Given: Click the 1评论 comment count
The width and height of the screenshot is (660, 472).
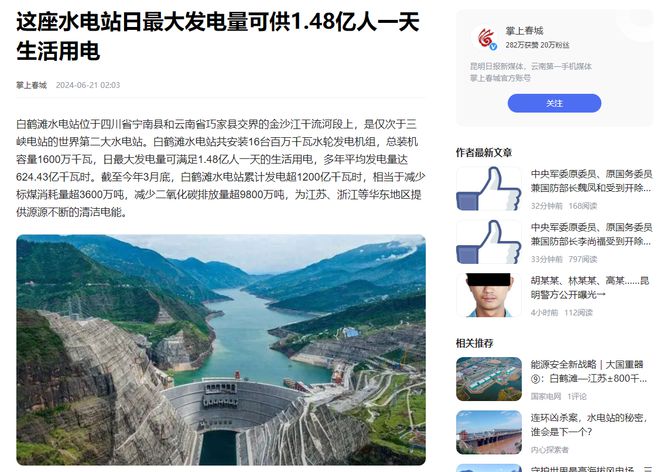Looking at the screenshot, I should click(577, 396).
